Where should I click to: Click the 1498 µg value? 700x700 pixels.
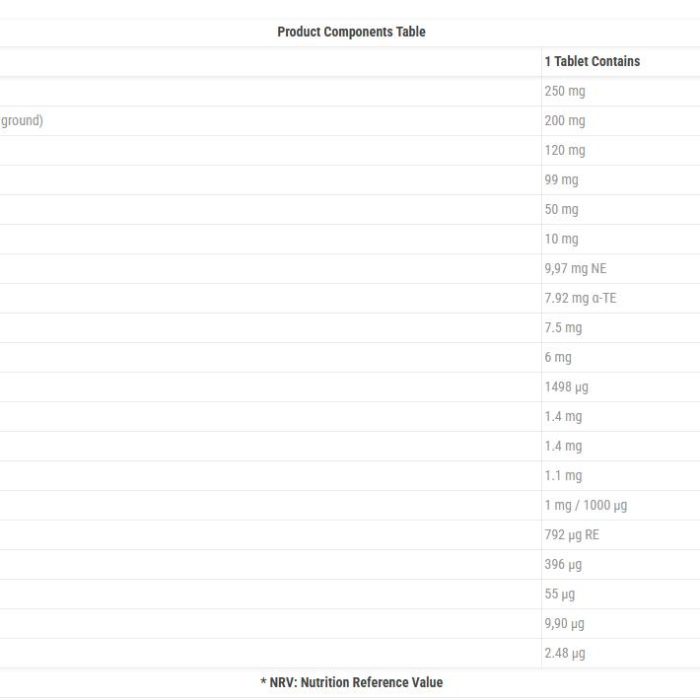567,387
